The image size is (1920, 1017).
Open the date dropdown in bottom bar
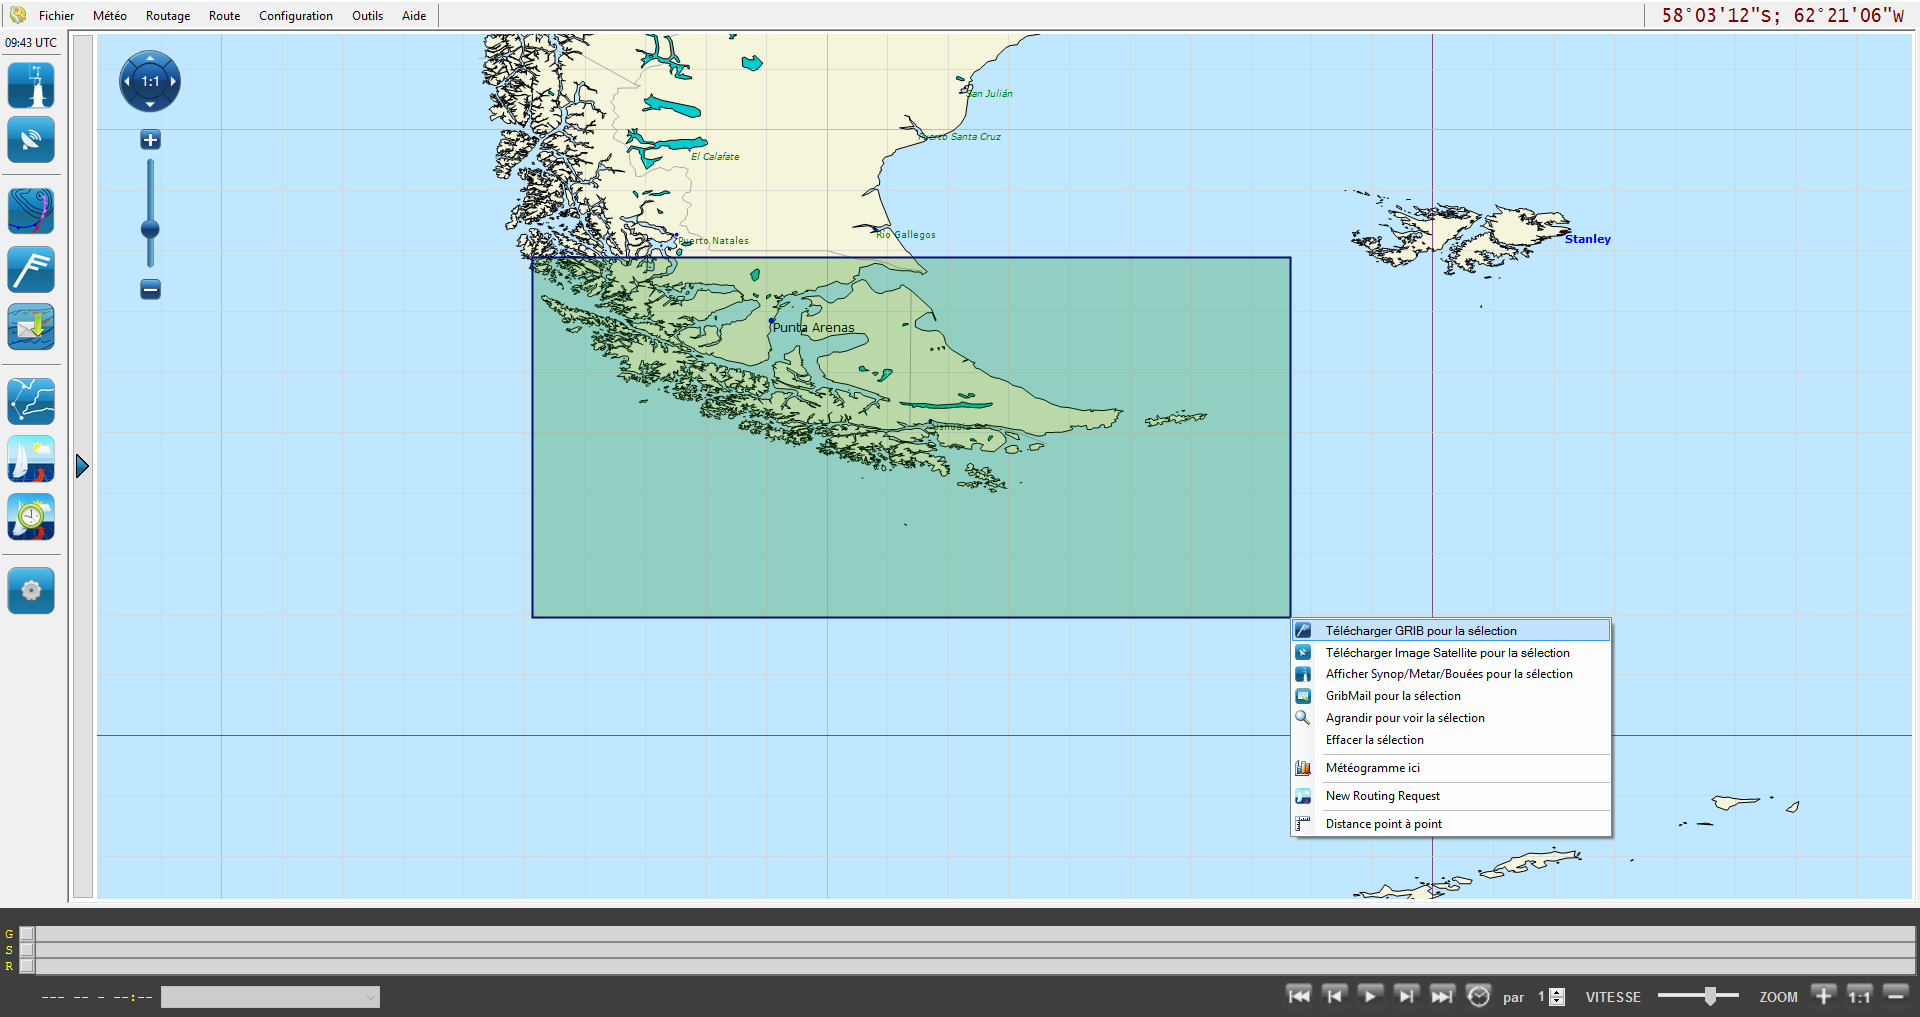(x=270, y=997)
